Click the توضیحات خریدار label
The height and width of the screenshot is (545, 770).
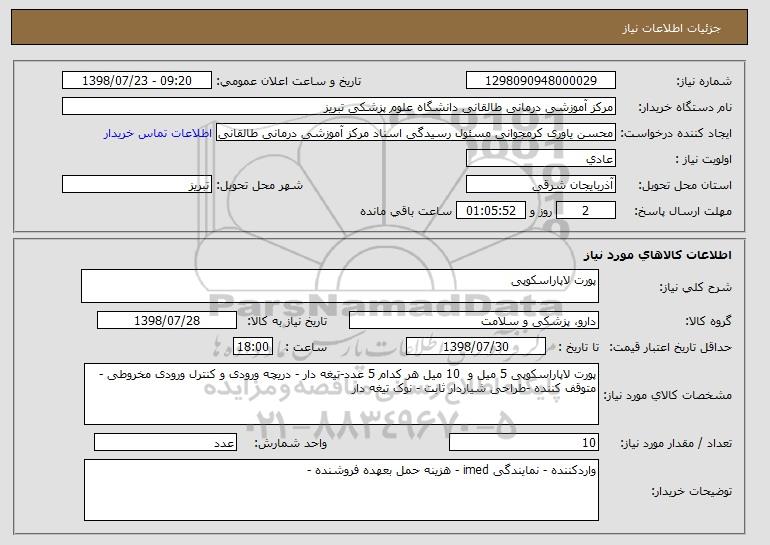[691, 491]
